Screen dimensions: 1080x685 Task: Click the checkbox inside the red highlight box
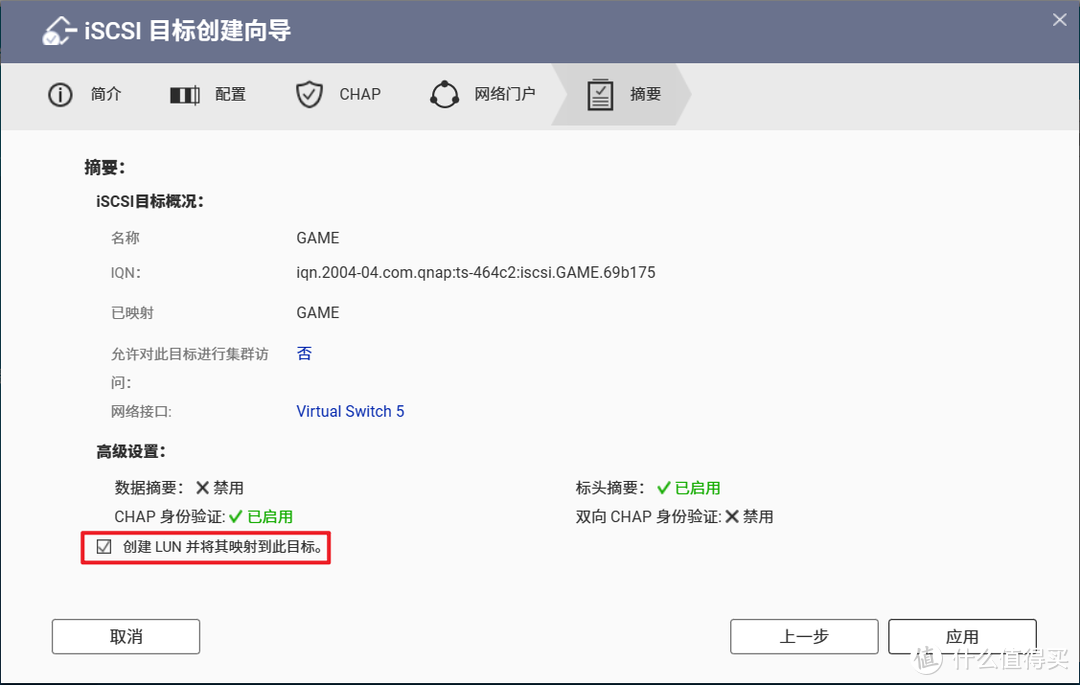click(x=104, y=546)
